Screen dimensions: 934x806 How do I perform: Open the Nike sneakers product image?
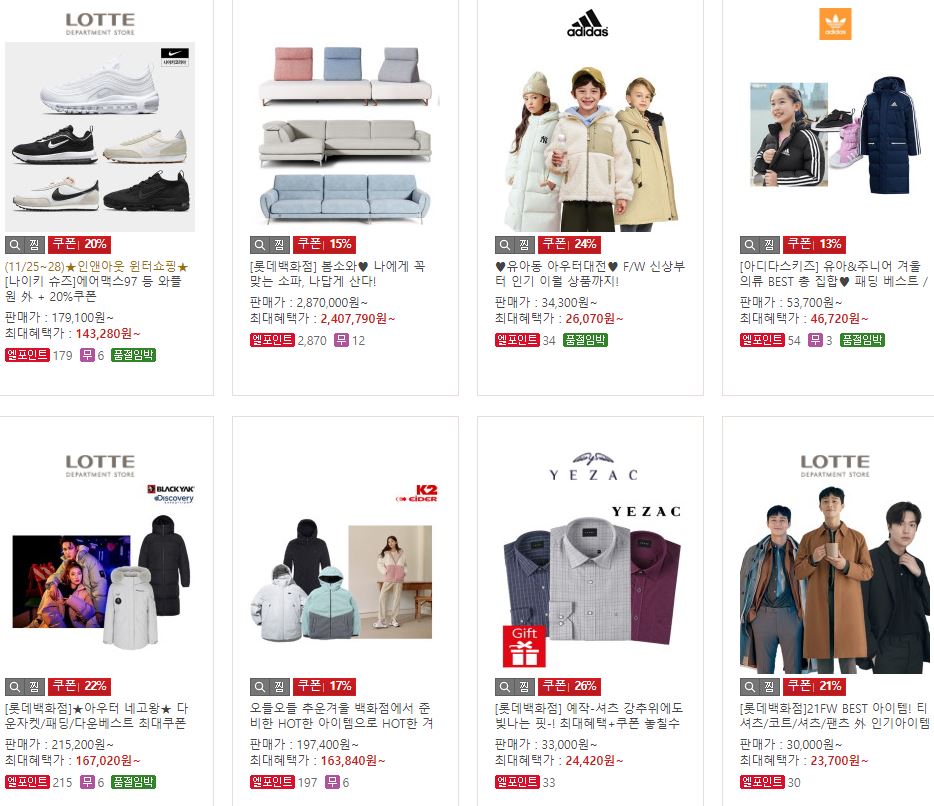coord(100,136)
